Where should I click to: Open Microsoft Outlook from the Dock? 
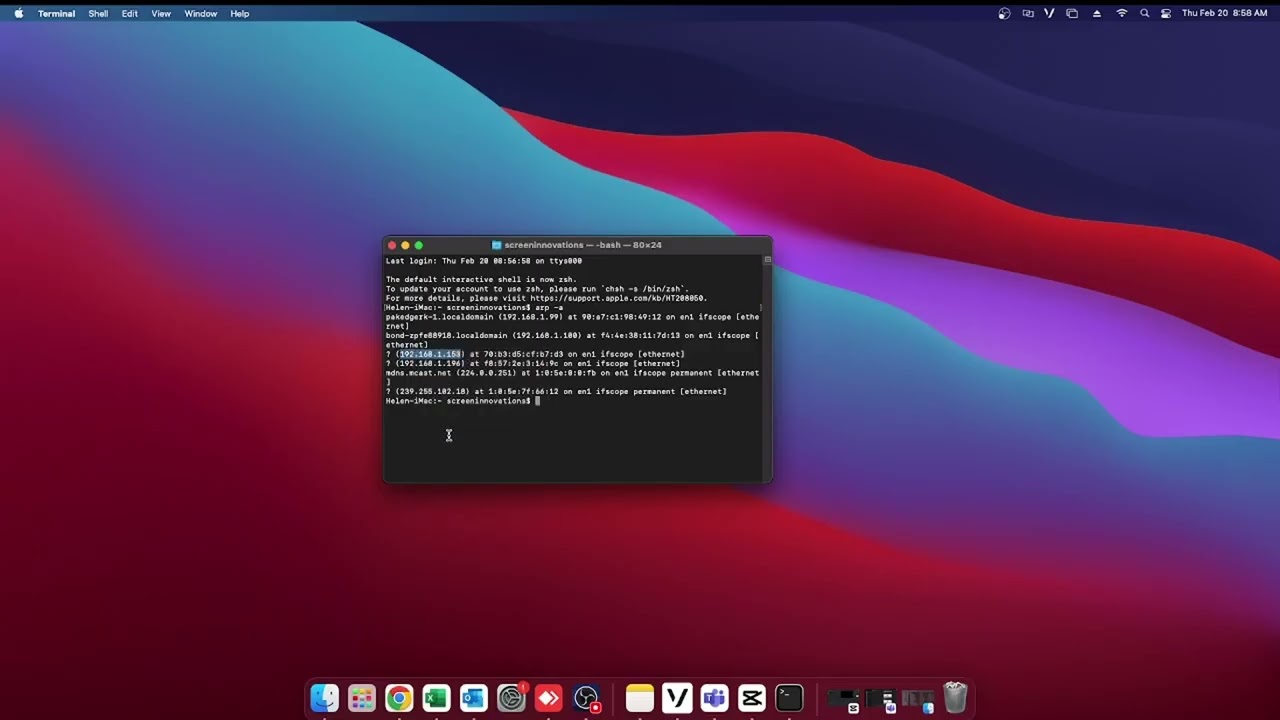click(473, 697)
